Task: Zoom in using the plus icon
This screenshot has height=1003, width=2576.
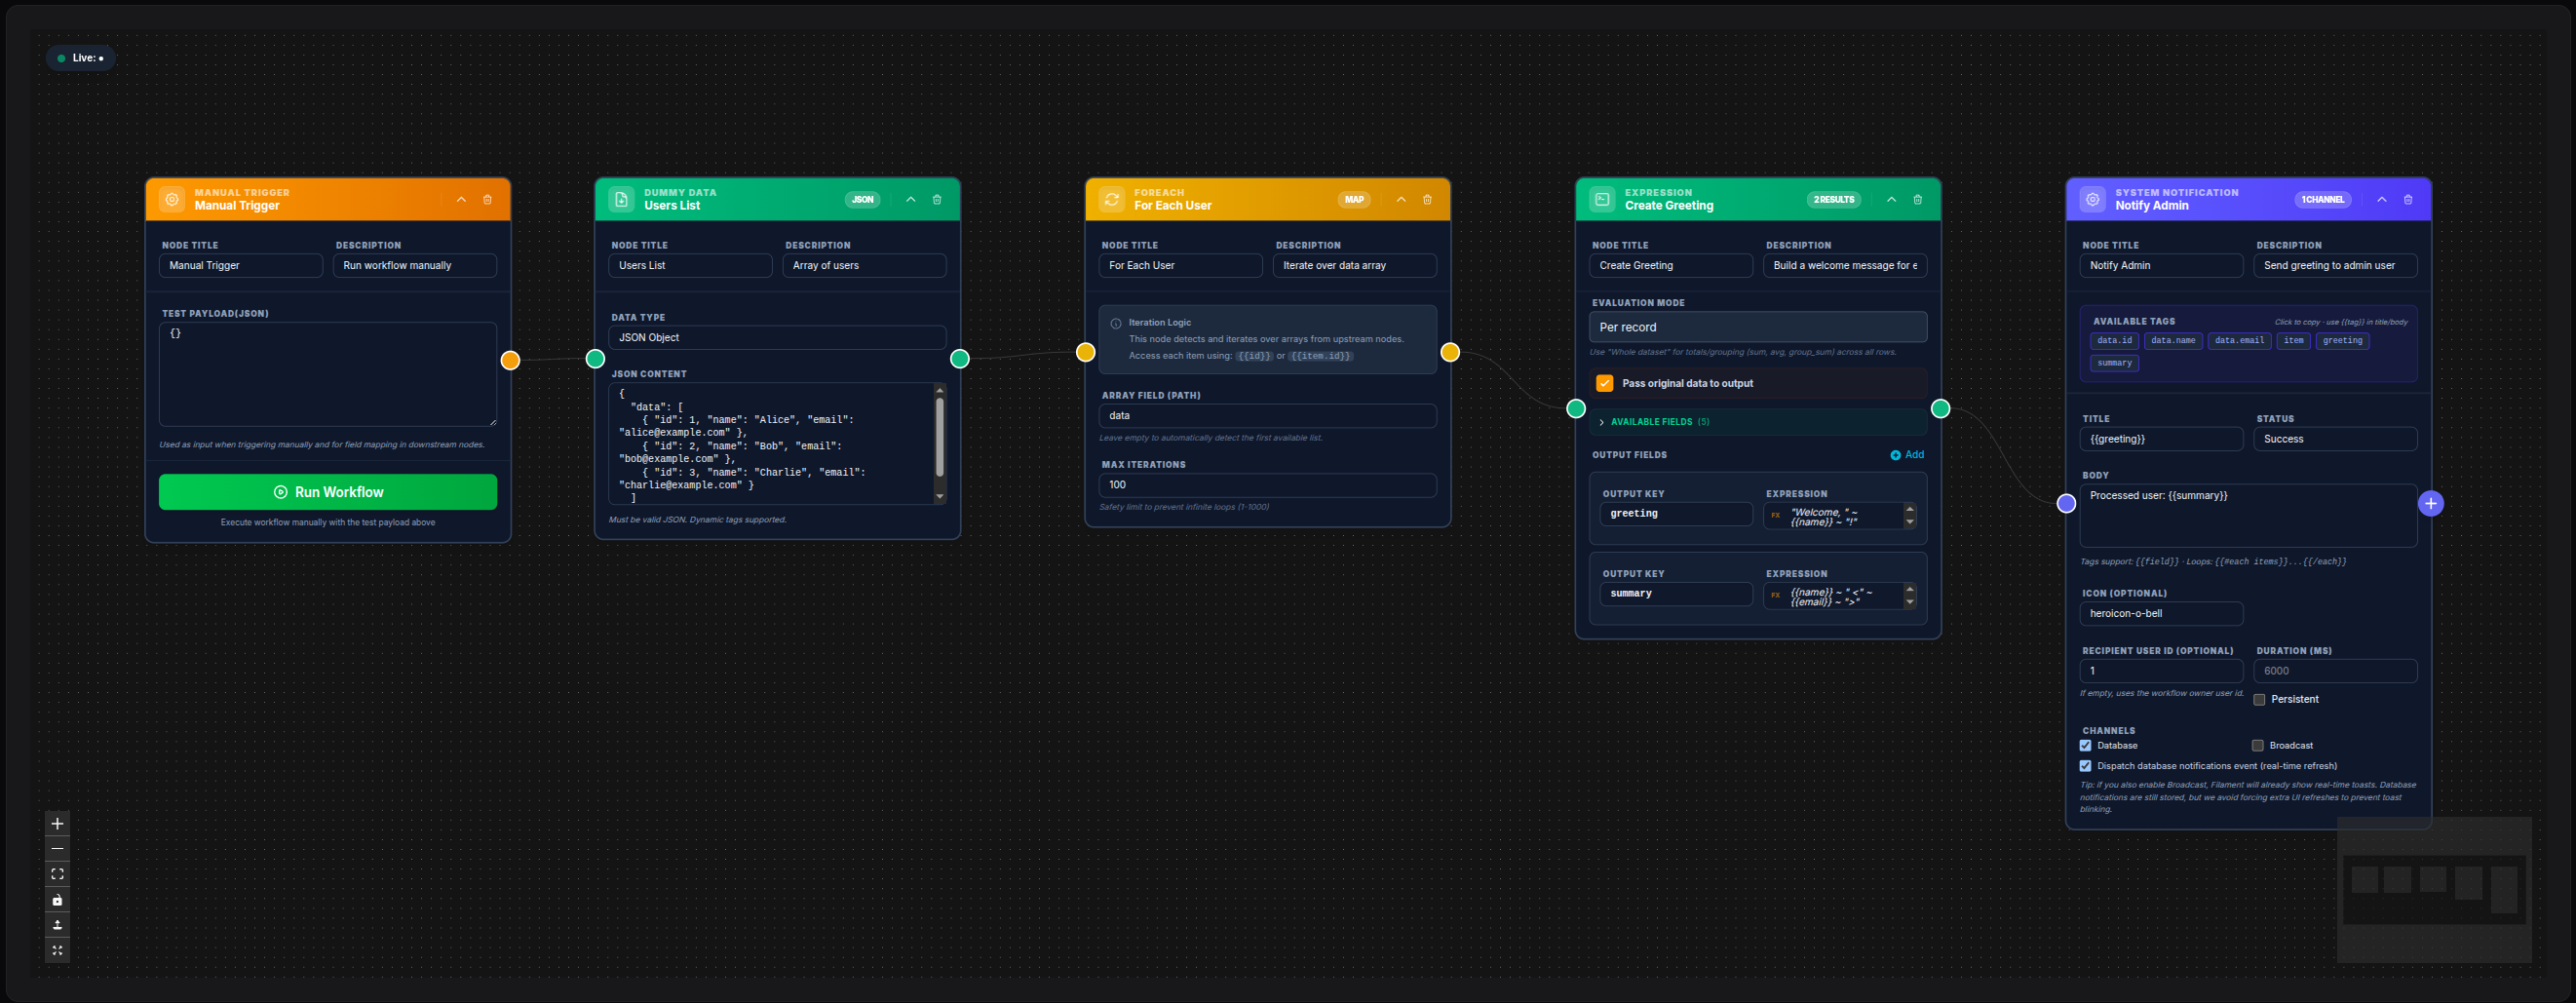Action: click(57, 823)
